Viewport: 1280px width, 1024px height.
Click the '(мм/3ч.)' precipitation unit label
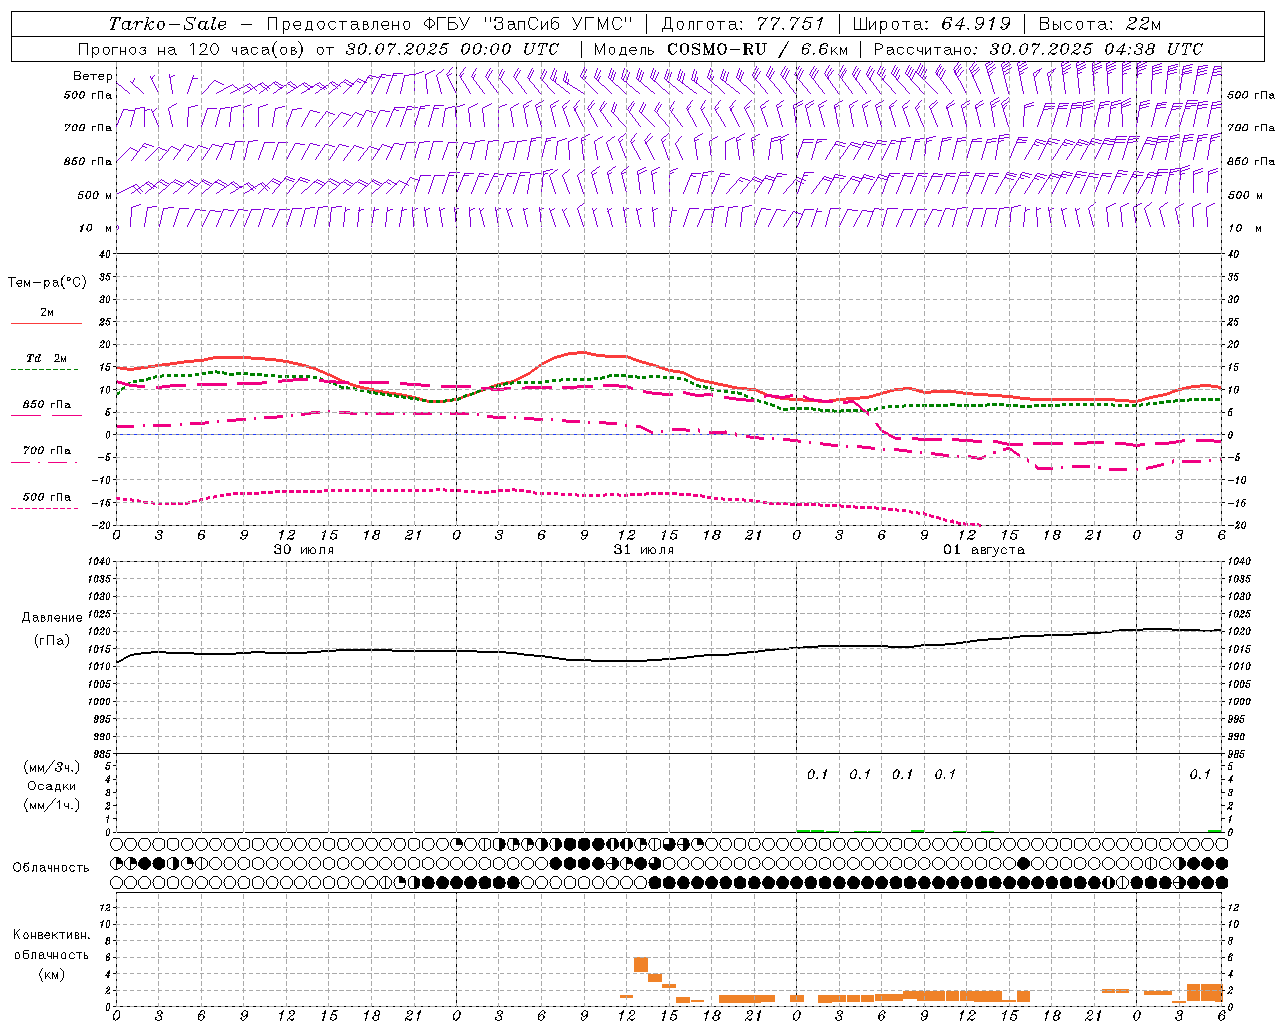tap(52, 767)
